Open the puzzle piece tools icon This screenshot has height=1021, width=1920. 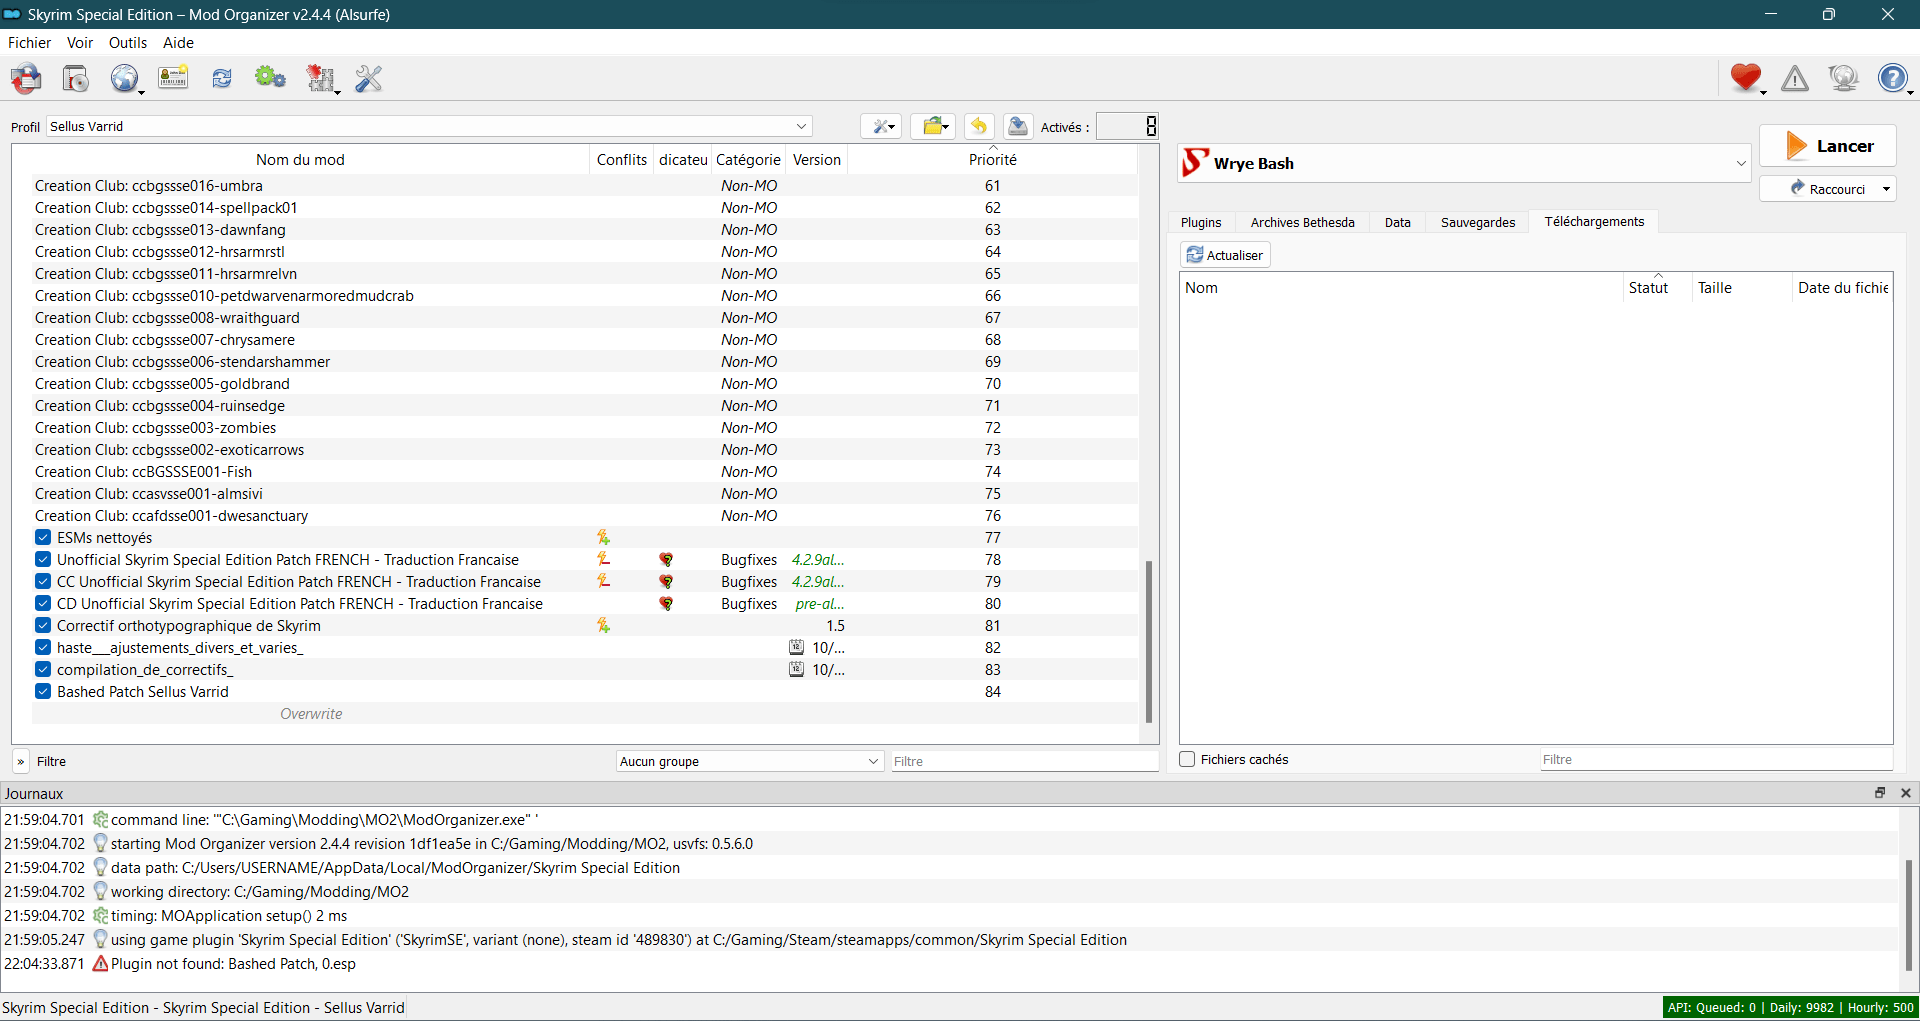321,78
